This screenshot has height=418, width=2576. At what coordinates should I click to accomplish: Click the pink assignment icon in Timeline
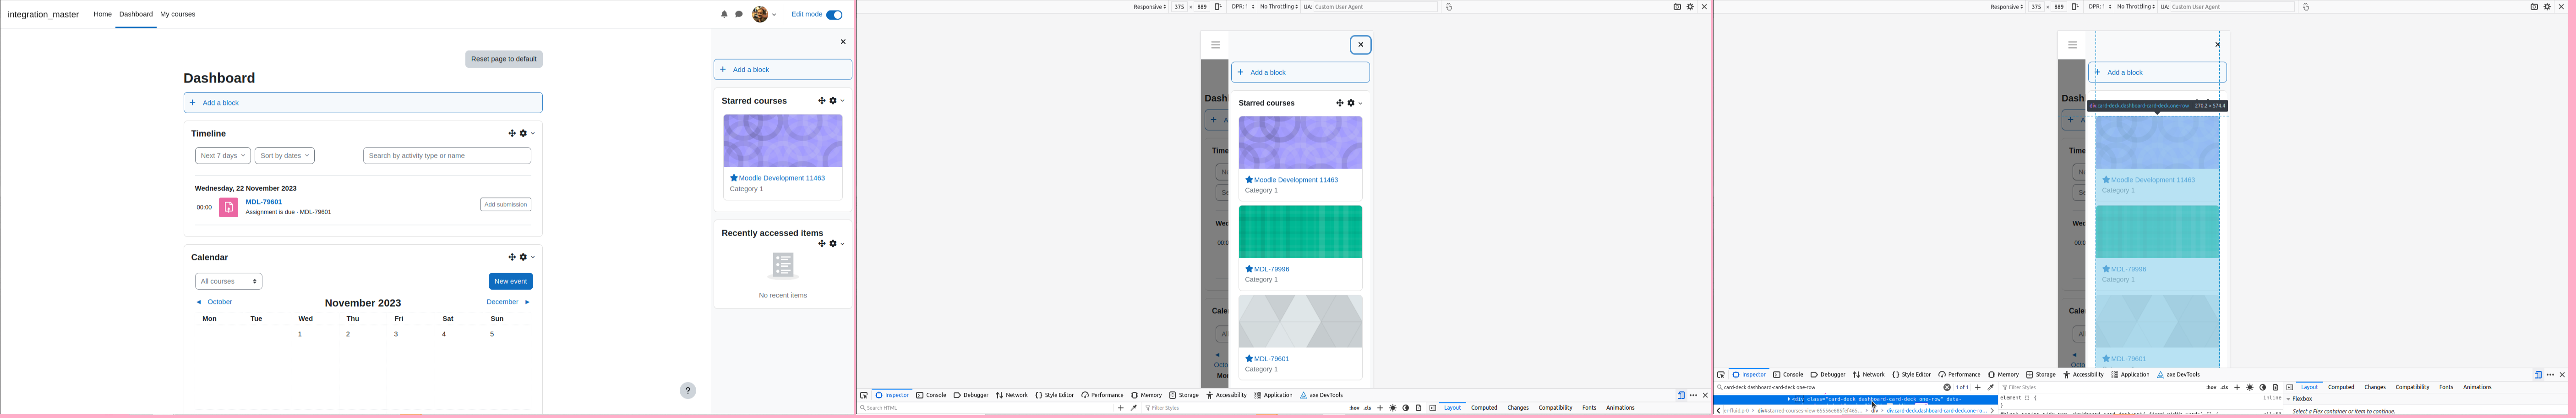[228, 207]
